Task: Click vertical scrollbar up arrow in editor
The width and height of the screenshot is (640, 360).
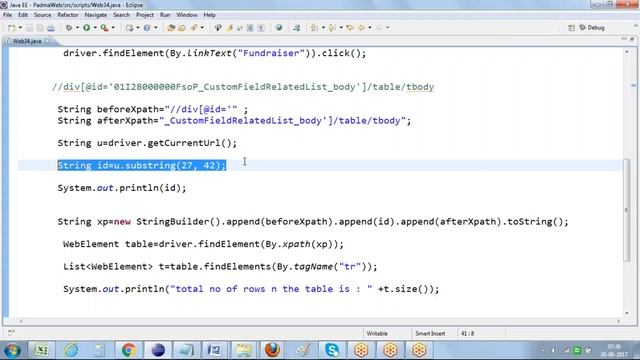Action: [x=627, y=52]
